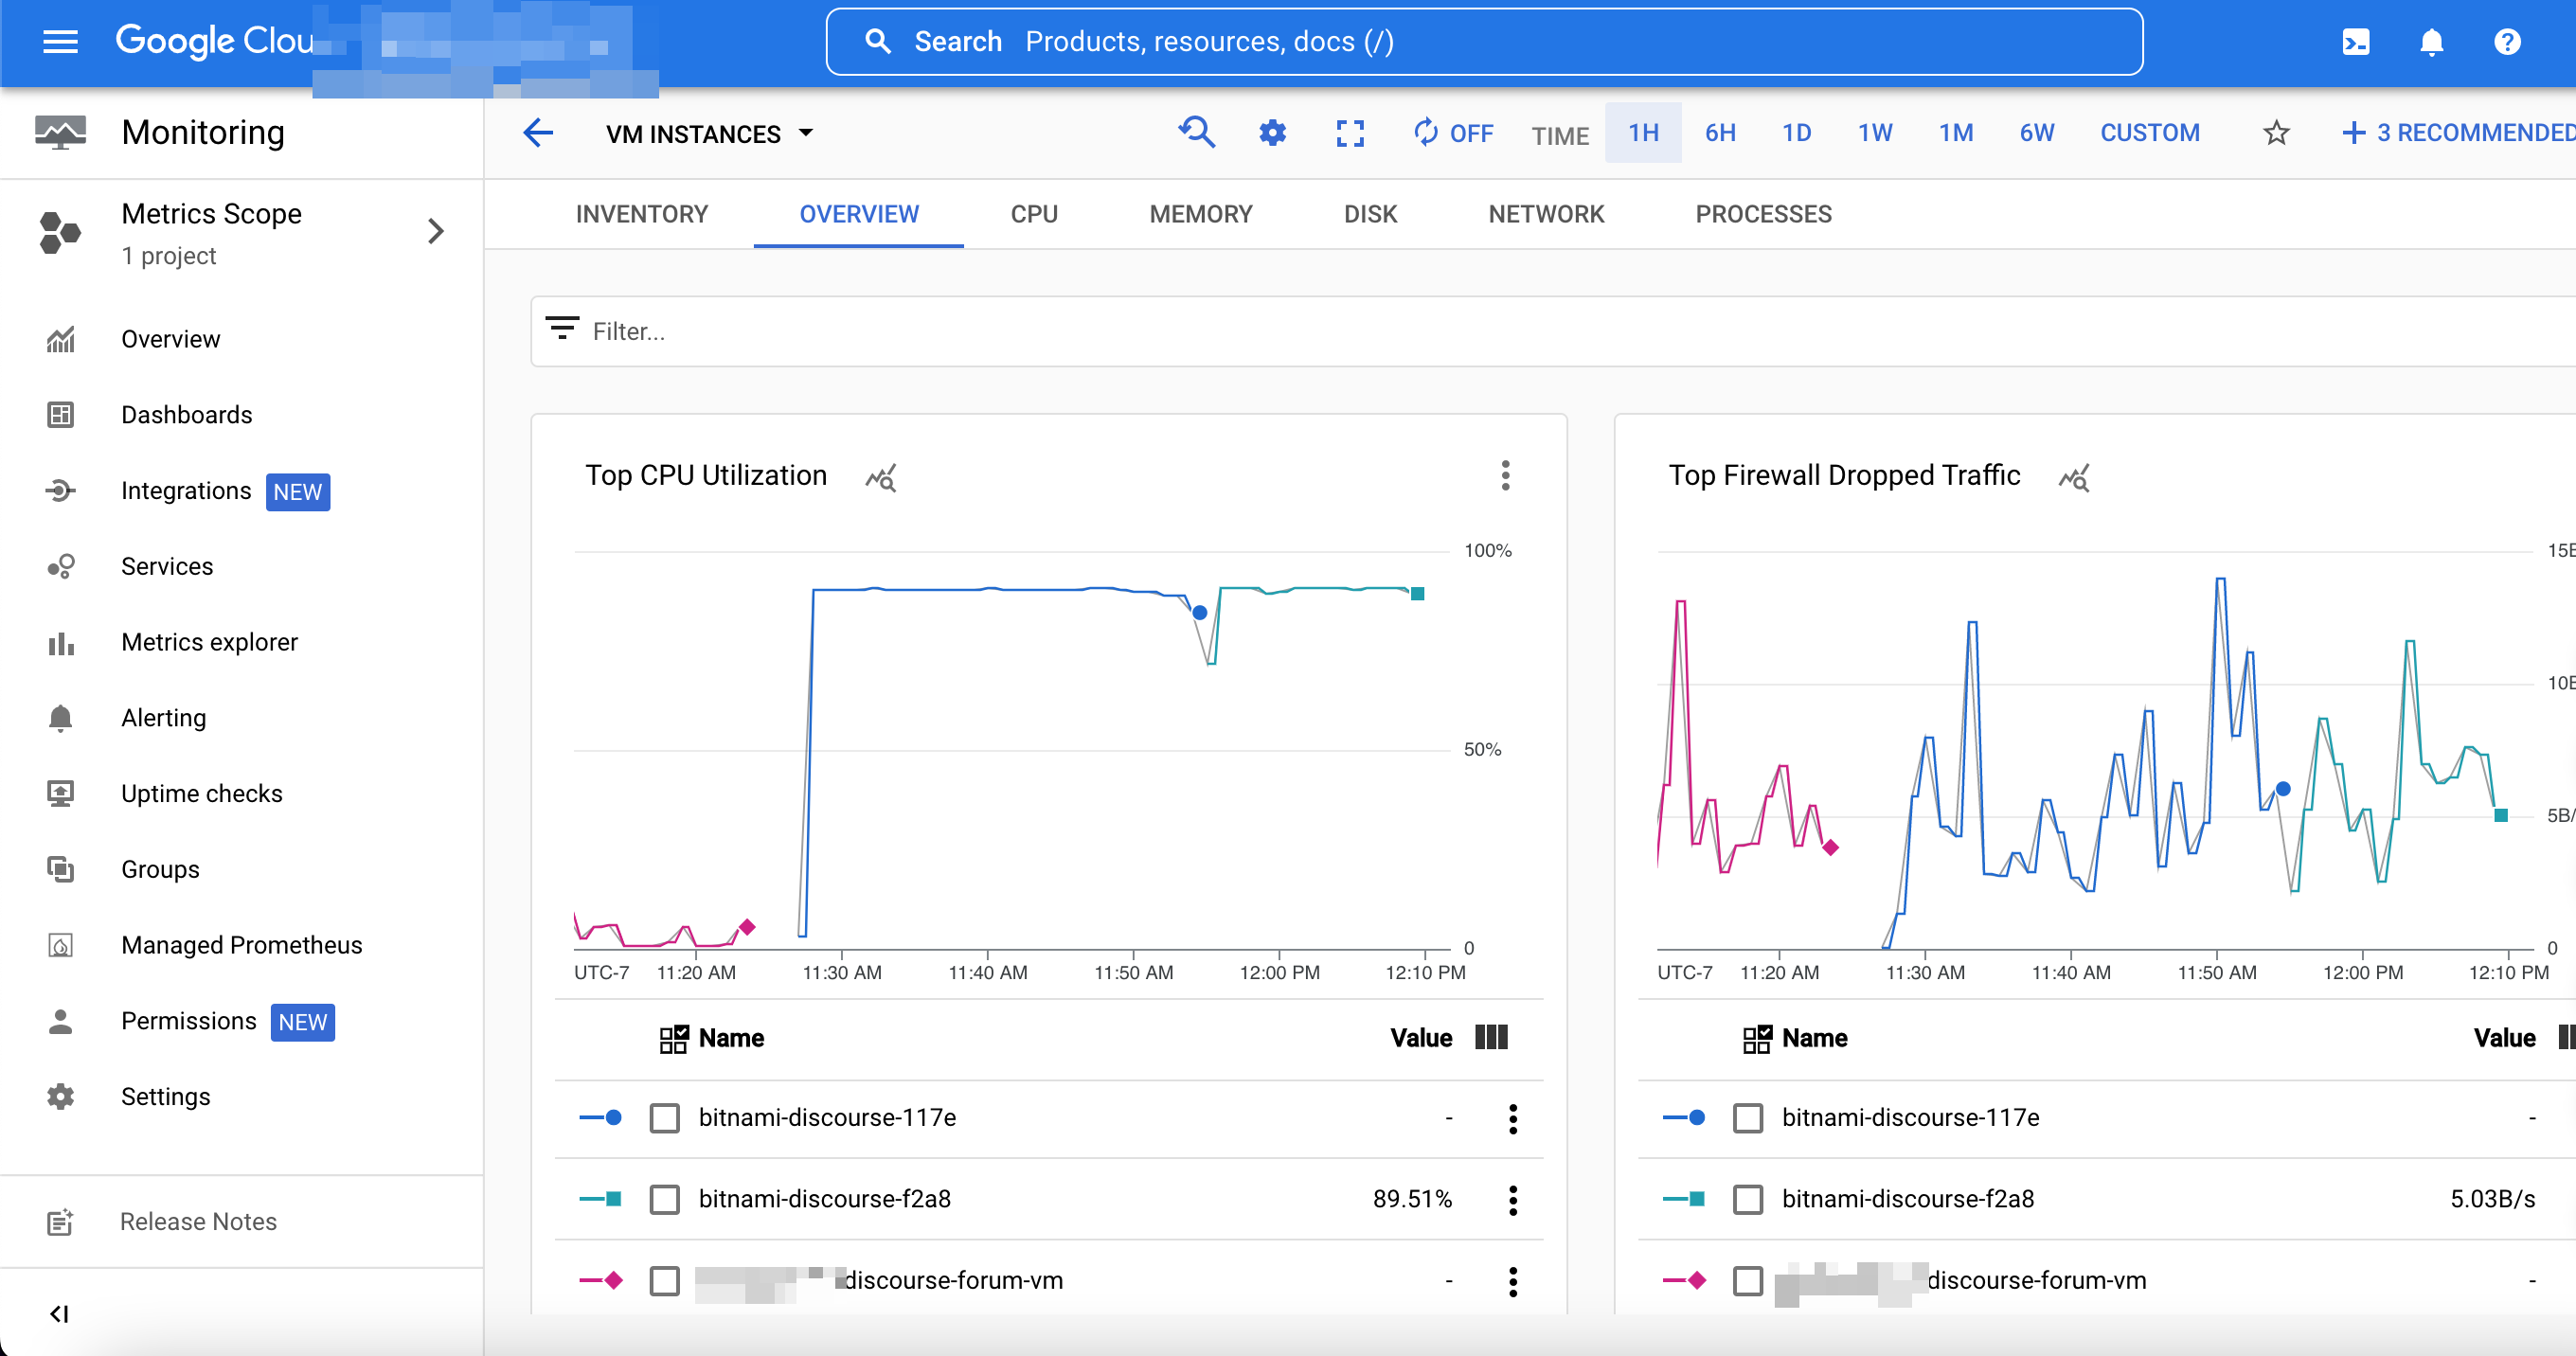The image size is (2576, 1356).
Task: Expand the Metrics Scope panel
Action: pyautogui.click(x=436, y=231)
